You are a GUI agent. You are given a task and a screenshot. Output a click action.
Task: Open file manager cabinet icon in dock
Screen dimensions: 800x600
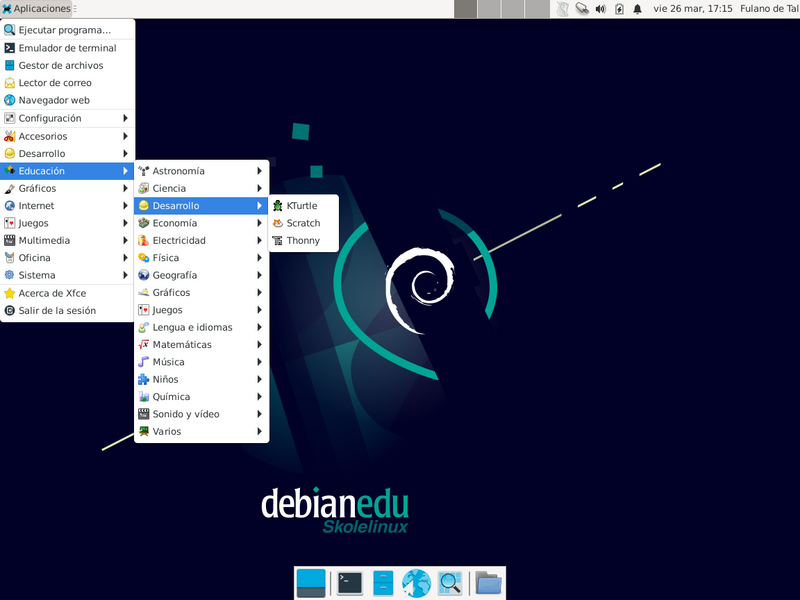pyautogui.click(x=383, y=583)
